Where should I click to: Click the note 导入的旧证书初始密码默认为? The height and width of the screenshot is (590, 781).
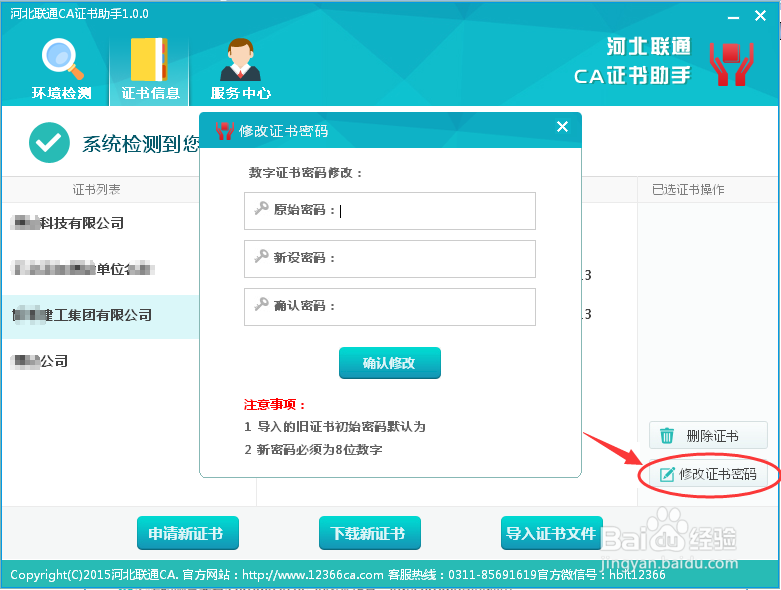tap(335, 427)
